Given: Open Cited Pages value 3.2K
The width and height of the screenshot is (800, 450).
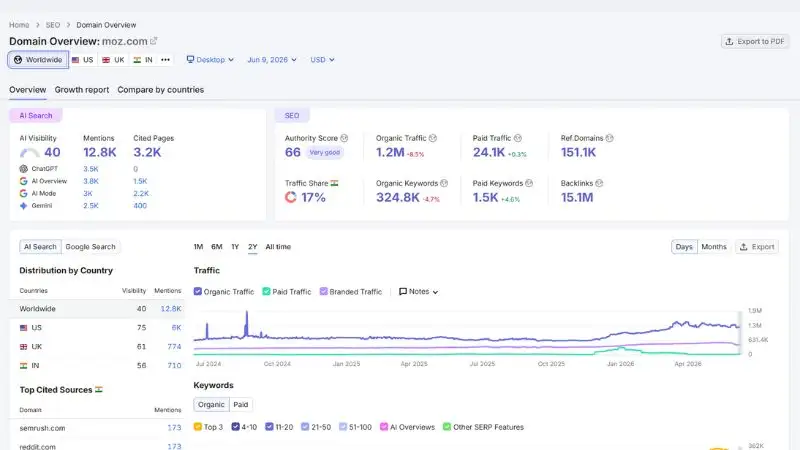Looking at the screenshot, I should (147, 152).
